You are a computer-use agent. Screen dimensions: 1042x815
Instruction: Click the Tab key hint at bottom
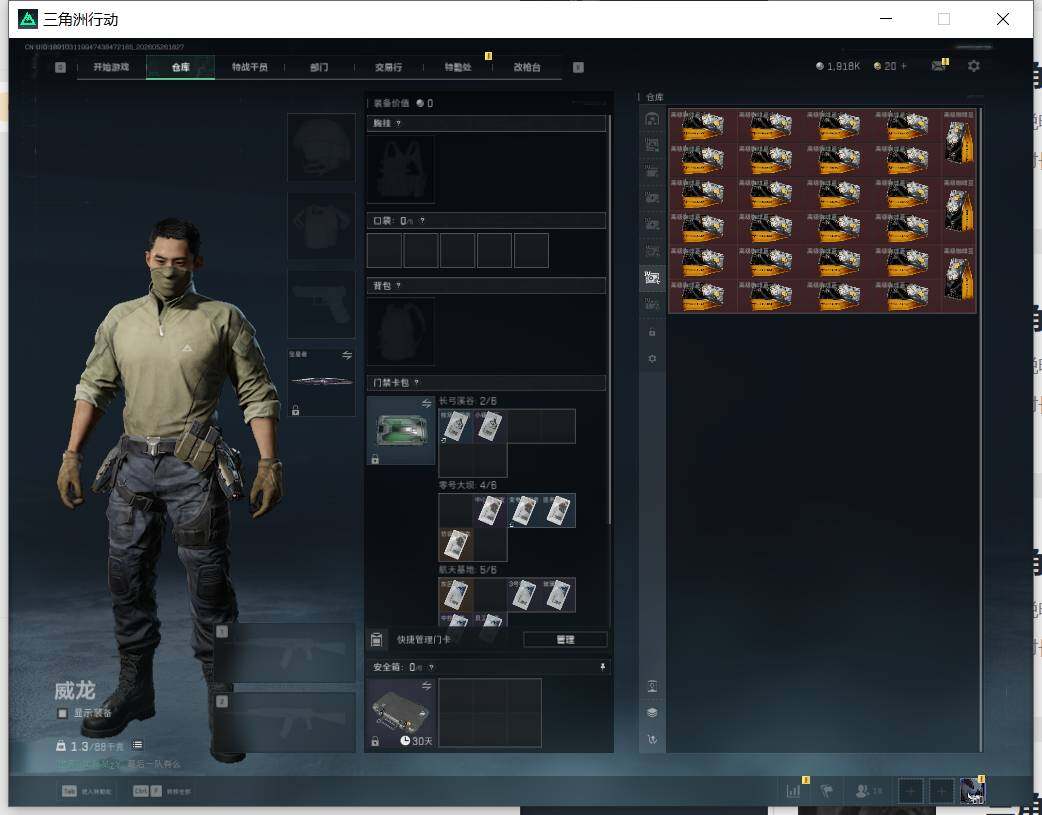[69, 791]
